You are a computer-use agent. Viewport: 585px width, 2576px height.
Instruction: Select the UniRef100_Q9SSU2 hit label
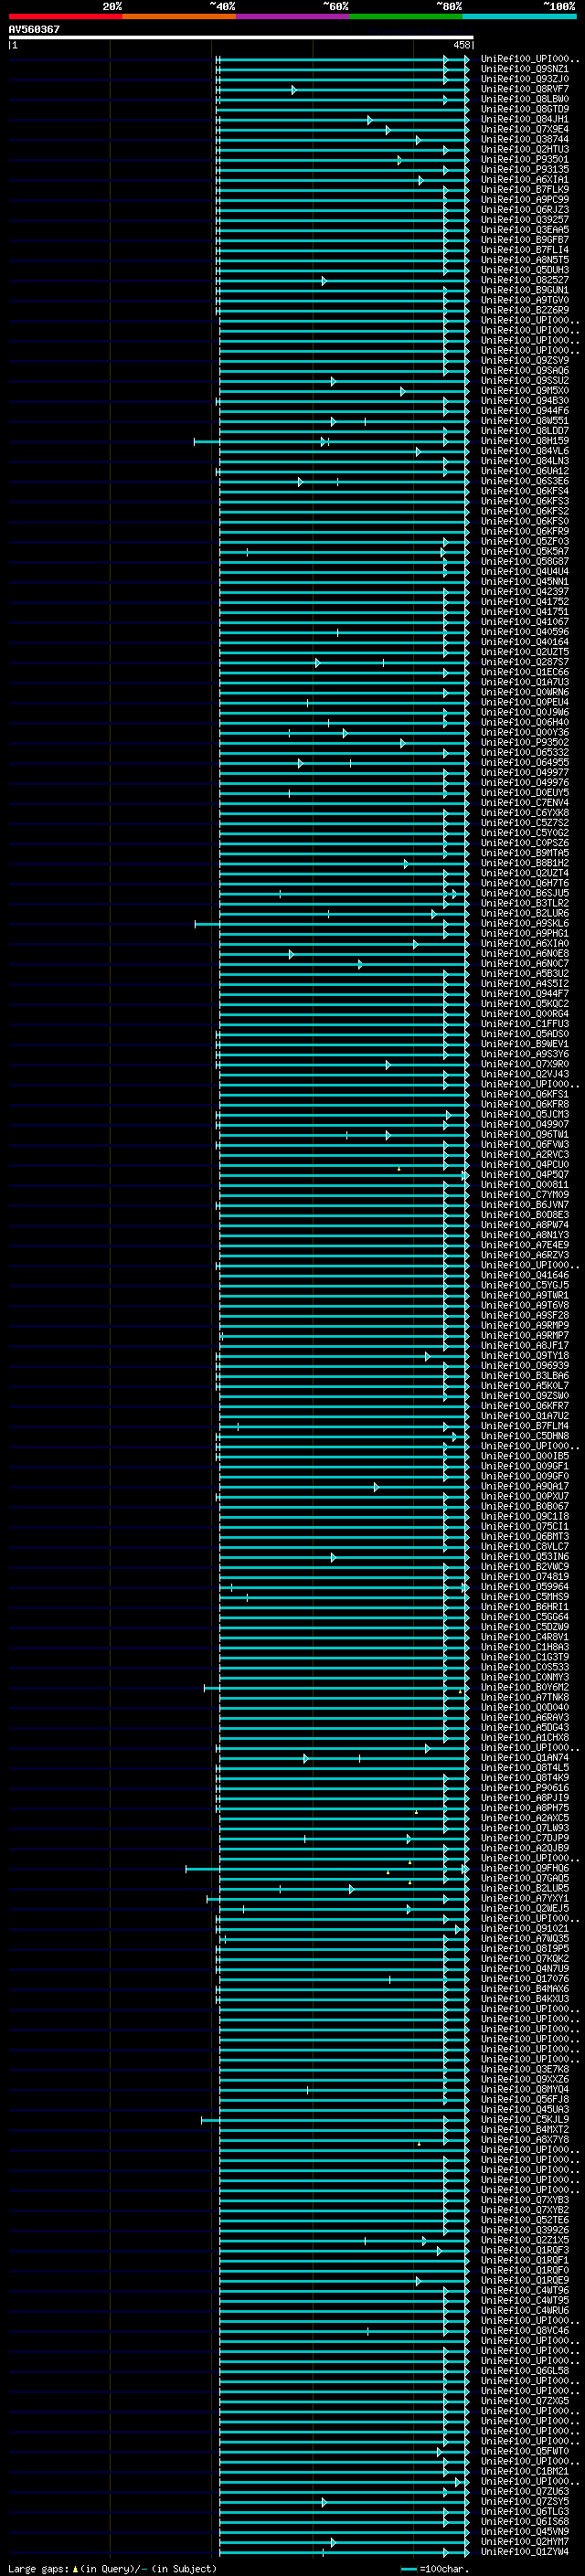pos(525,380)
